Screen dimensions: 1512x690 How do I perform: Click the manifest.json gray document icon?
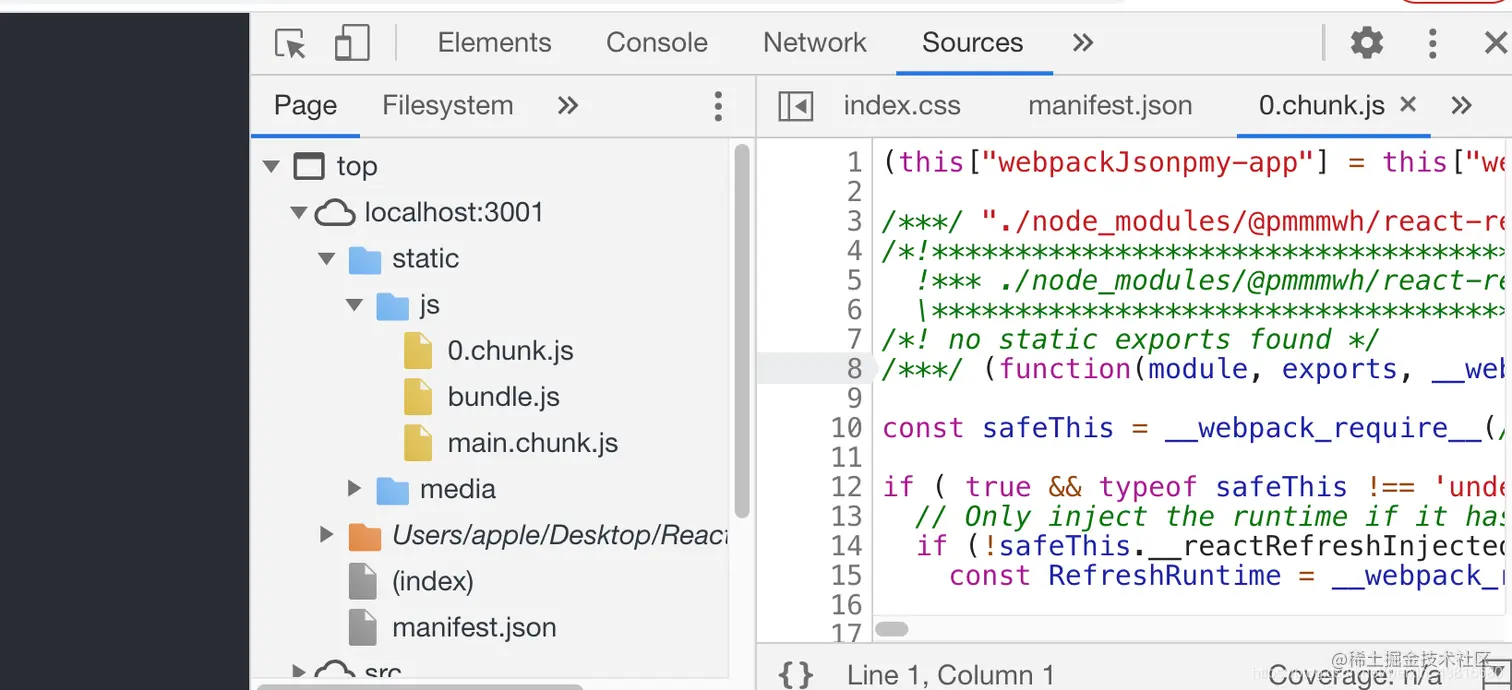(362, 627)
